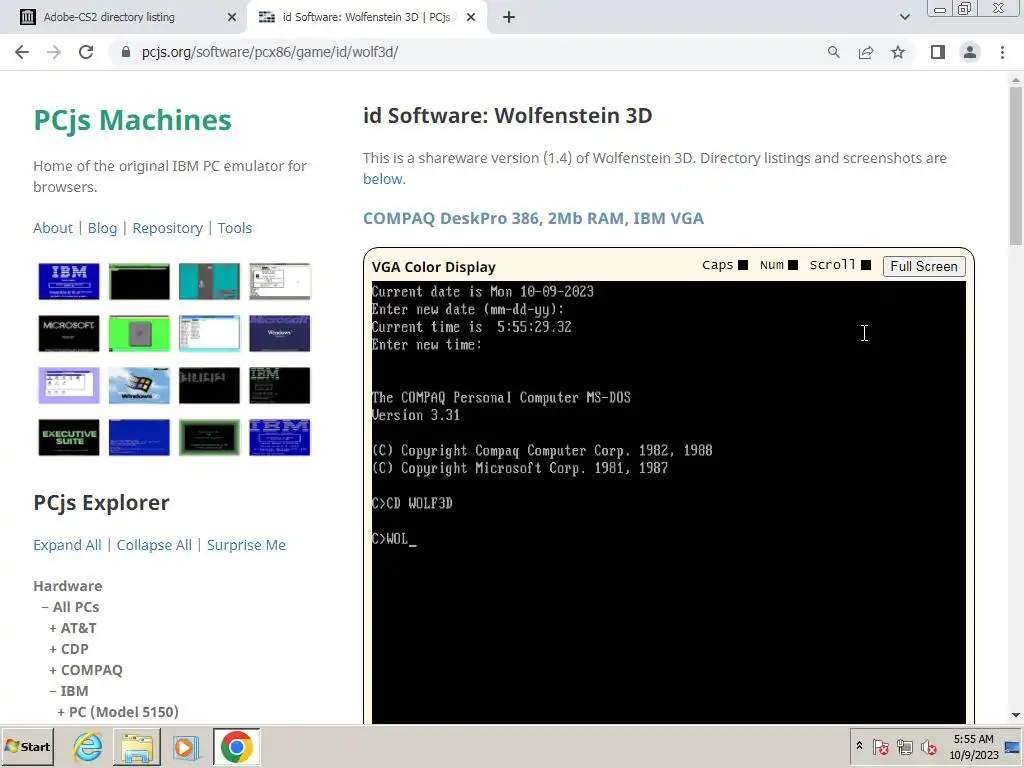Show hidden system tray icons
This screenshot has width=1024, height=768.
tap(859, 746)
